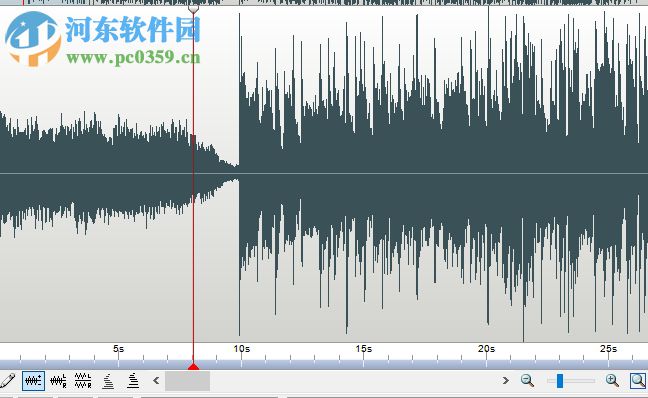
Task: Click the light stacked-lines spectrum icon
Action: point(108,381)
